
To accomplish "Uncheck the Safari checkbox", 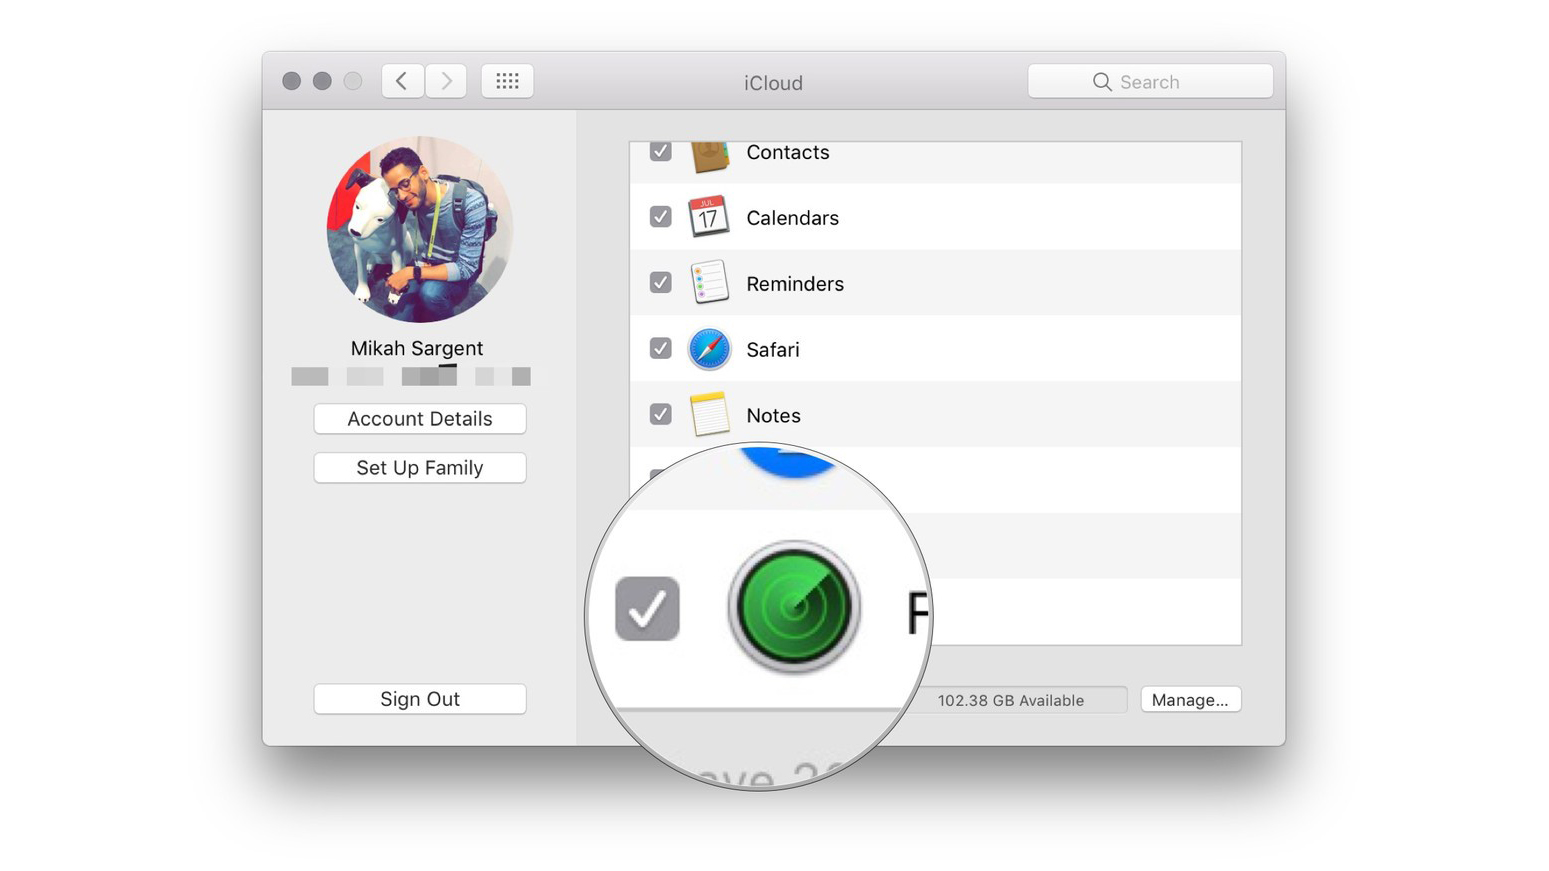I will pos(660,348).
